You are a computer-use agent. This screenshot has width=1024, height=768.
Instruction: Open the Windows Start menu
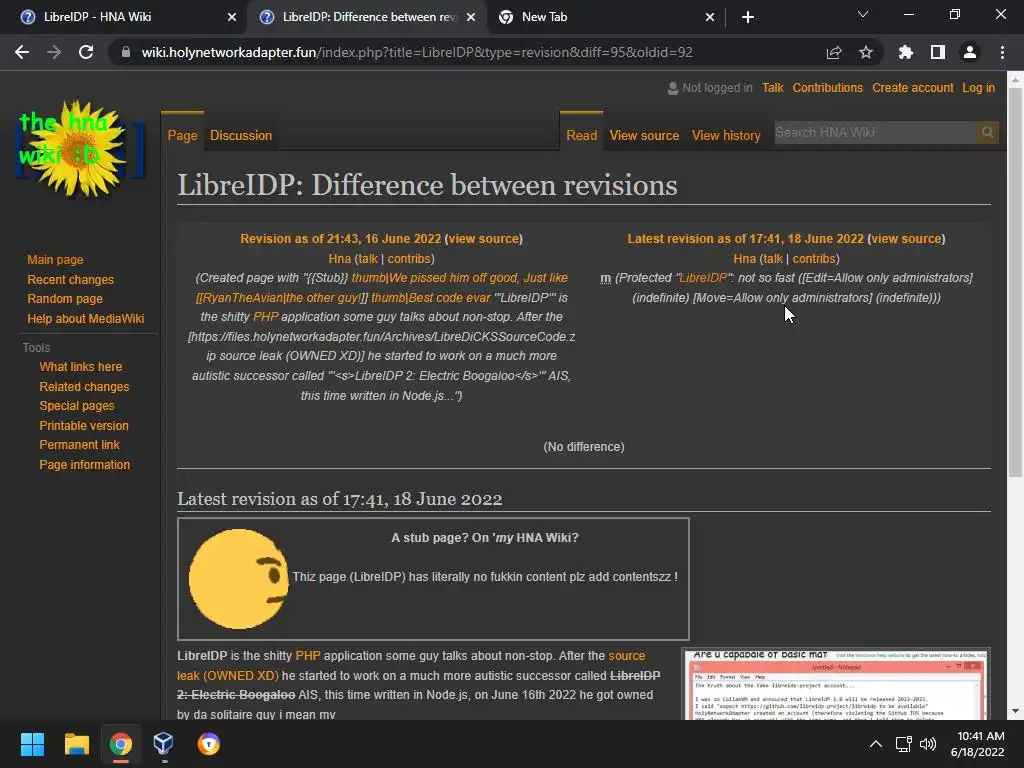click(32, 744)
